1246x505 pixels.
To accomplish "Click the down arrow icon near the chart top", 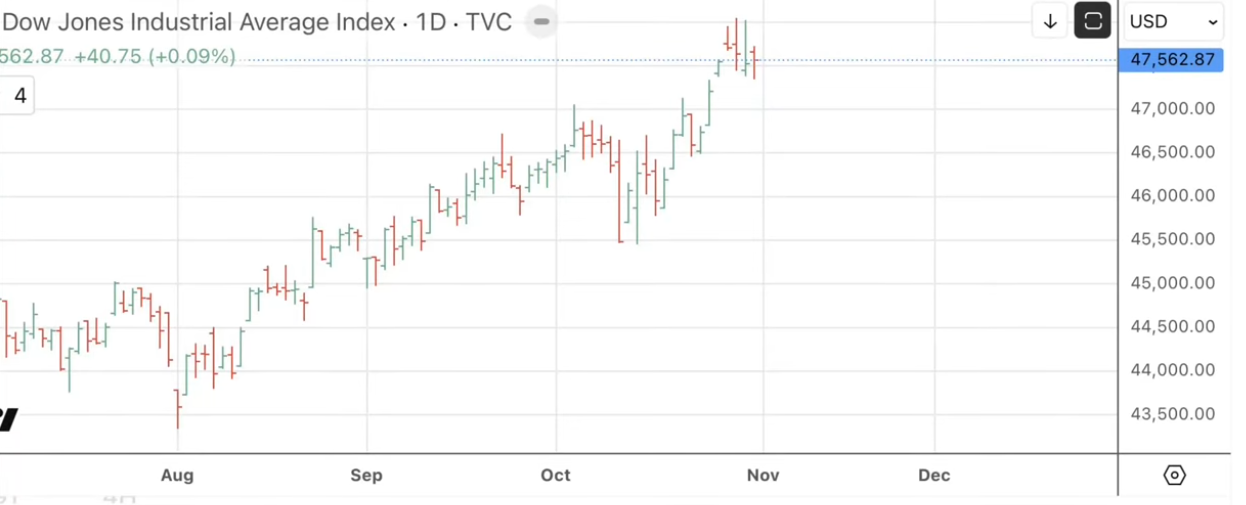I will pyautogui.click(x=1050, y=21).
